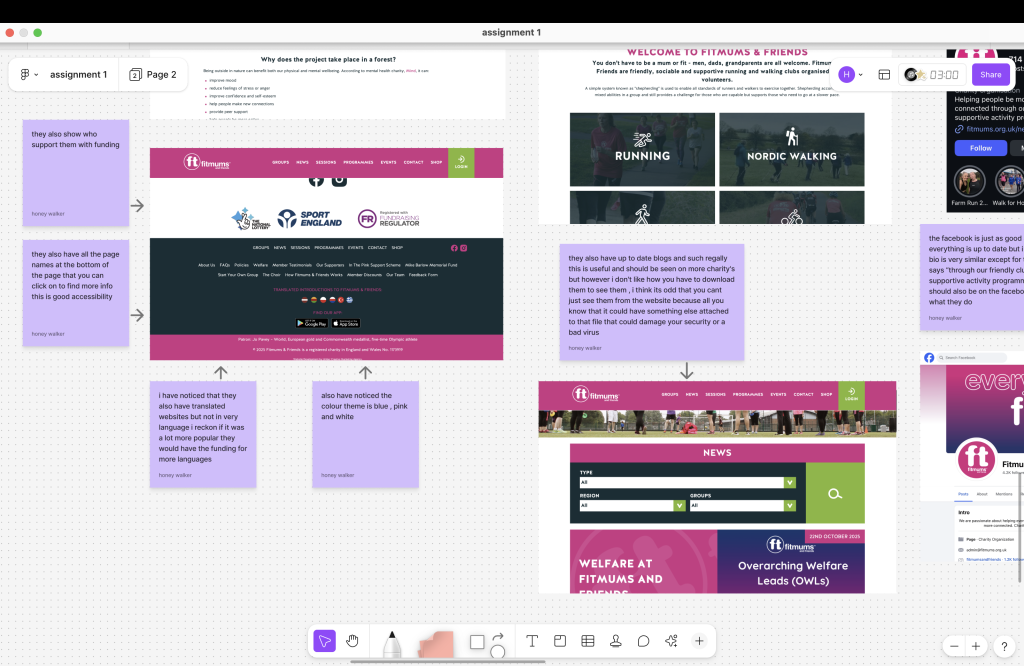Select the Move cursor tool

(x=324, y=641)
